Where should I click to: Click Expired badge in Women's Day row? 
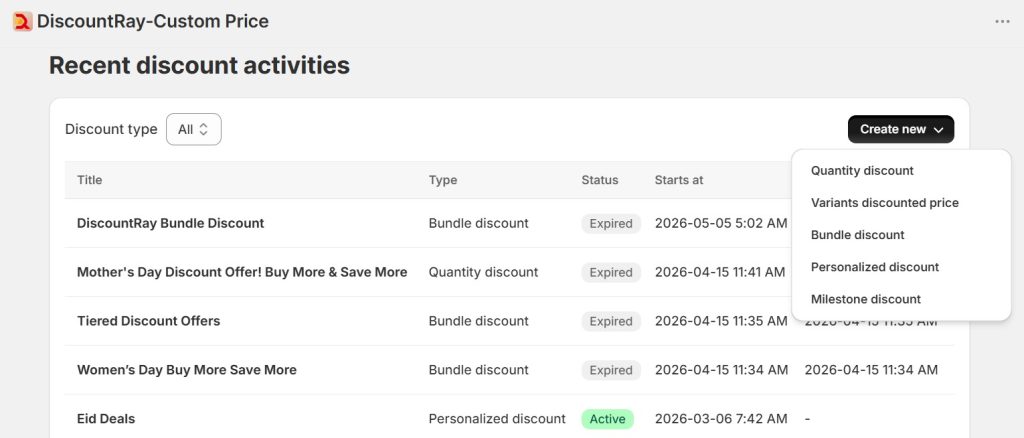point(611,370)
